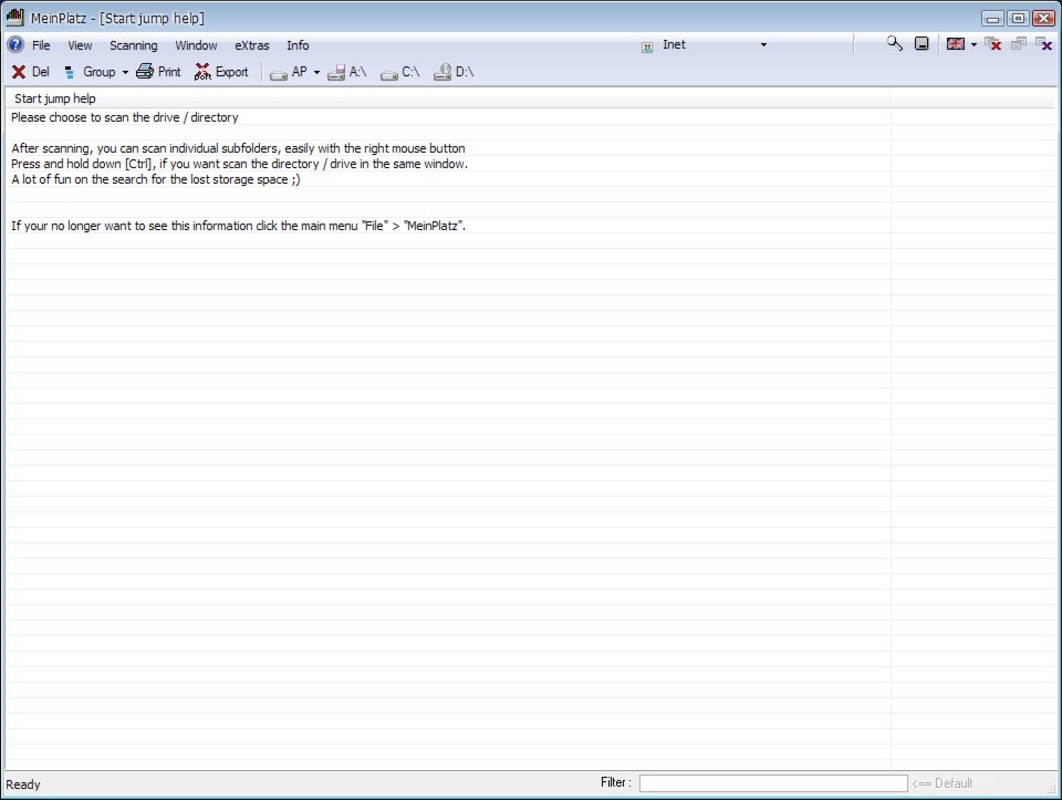
Task: Click the minimize-to-tray box icon
Action: click(x=921, y=44)
